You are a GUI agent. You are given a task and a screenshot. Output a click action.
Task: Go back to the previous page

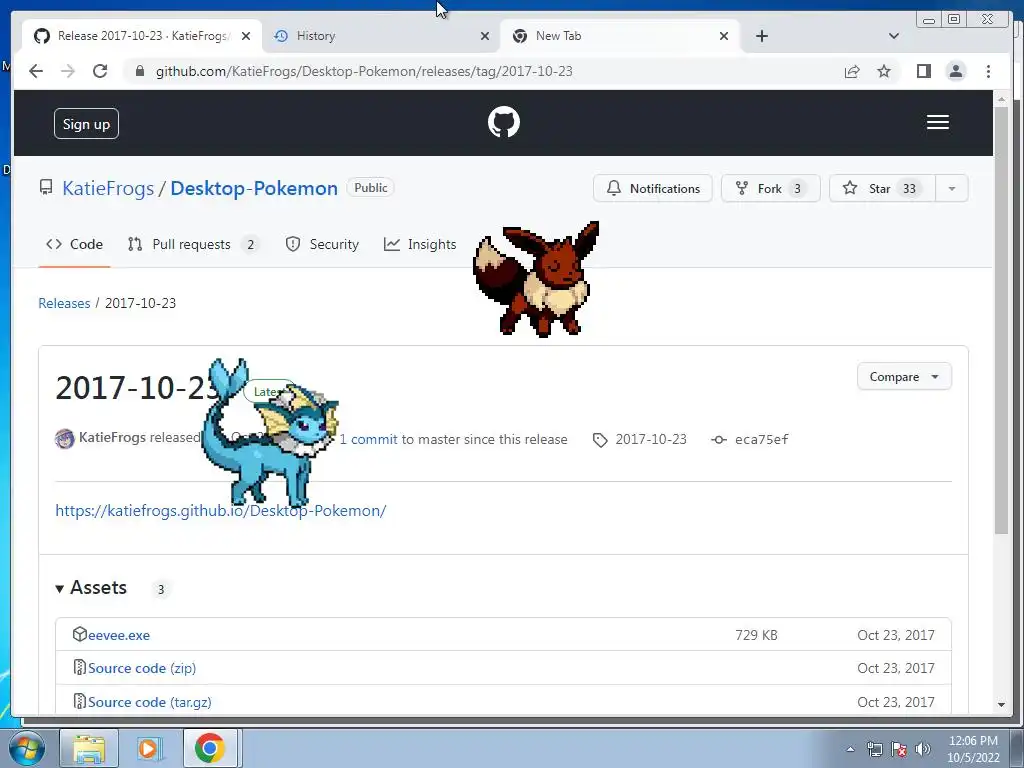pos(36,71)
